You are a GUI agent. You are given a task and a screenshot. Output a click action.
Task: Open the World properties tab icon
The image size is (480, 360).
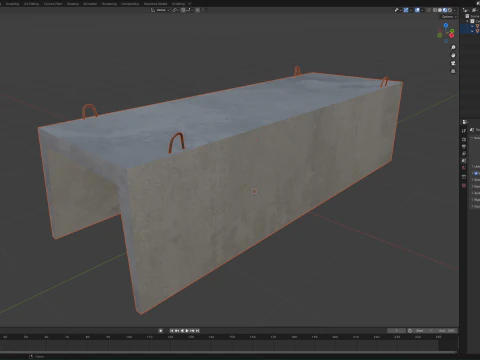coord(464,168)
